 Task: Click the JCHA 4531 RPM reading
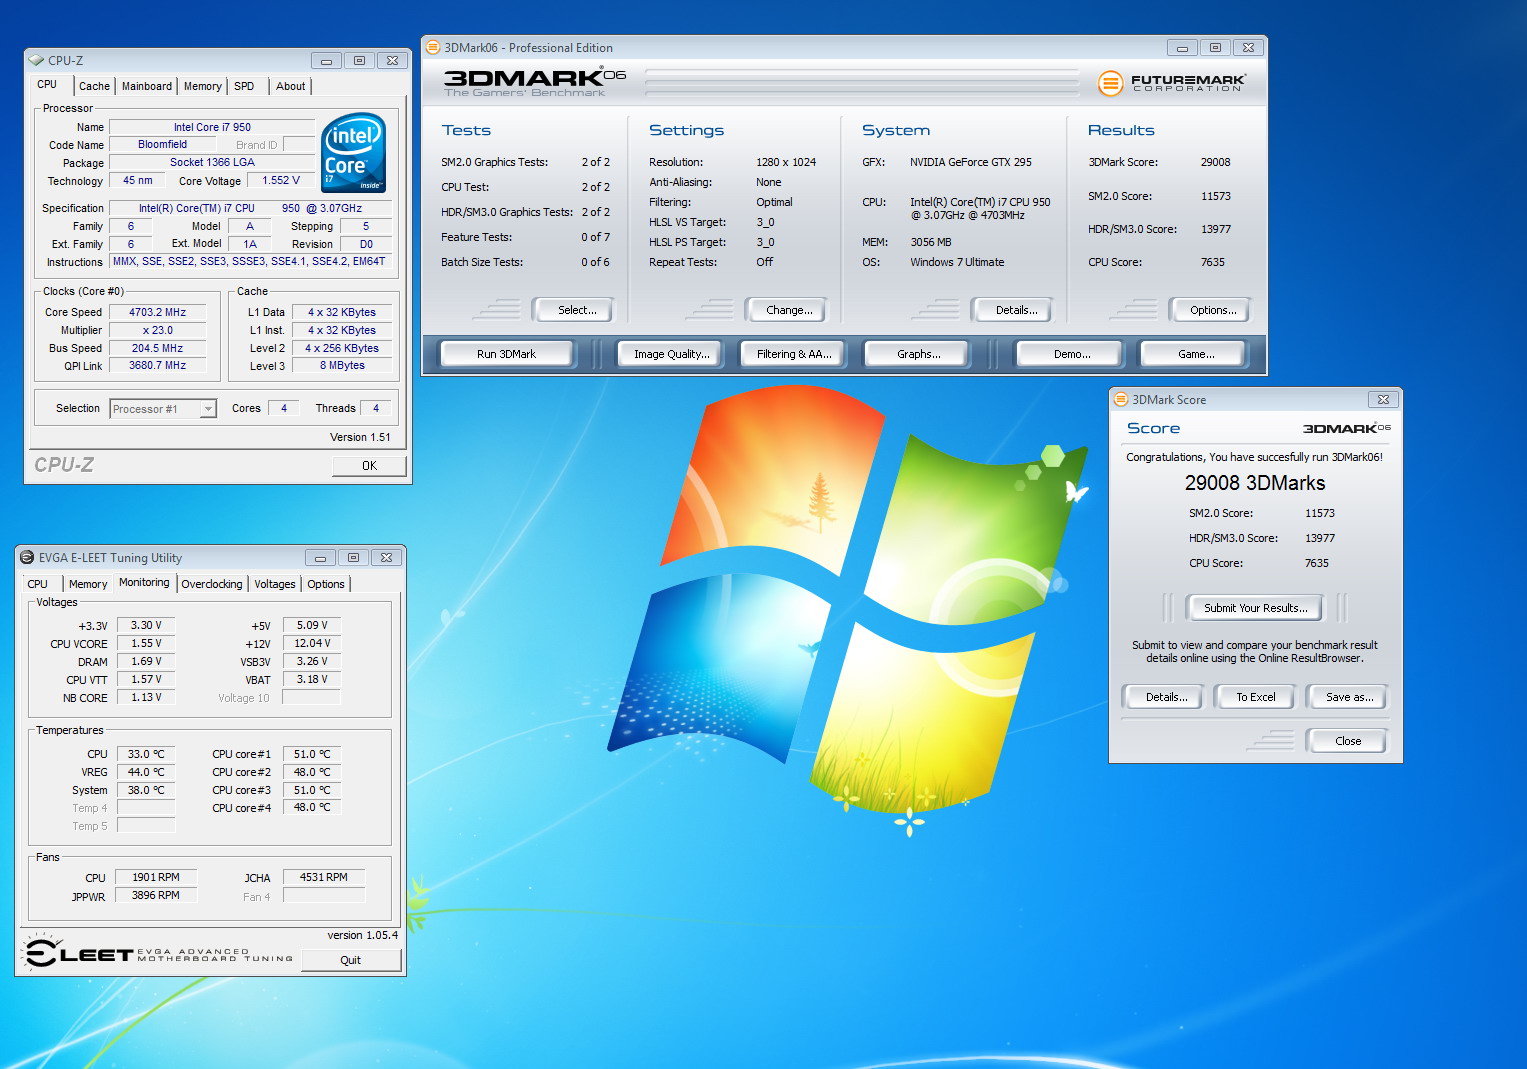[324, 877]
